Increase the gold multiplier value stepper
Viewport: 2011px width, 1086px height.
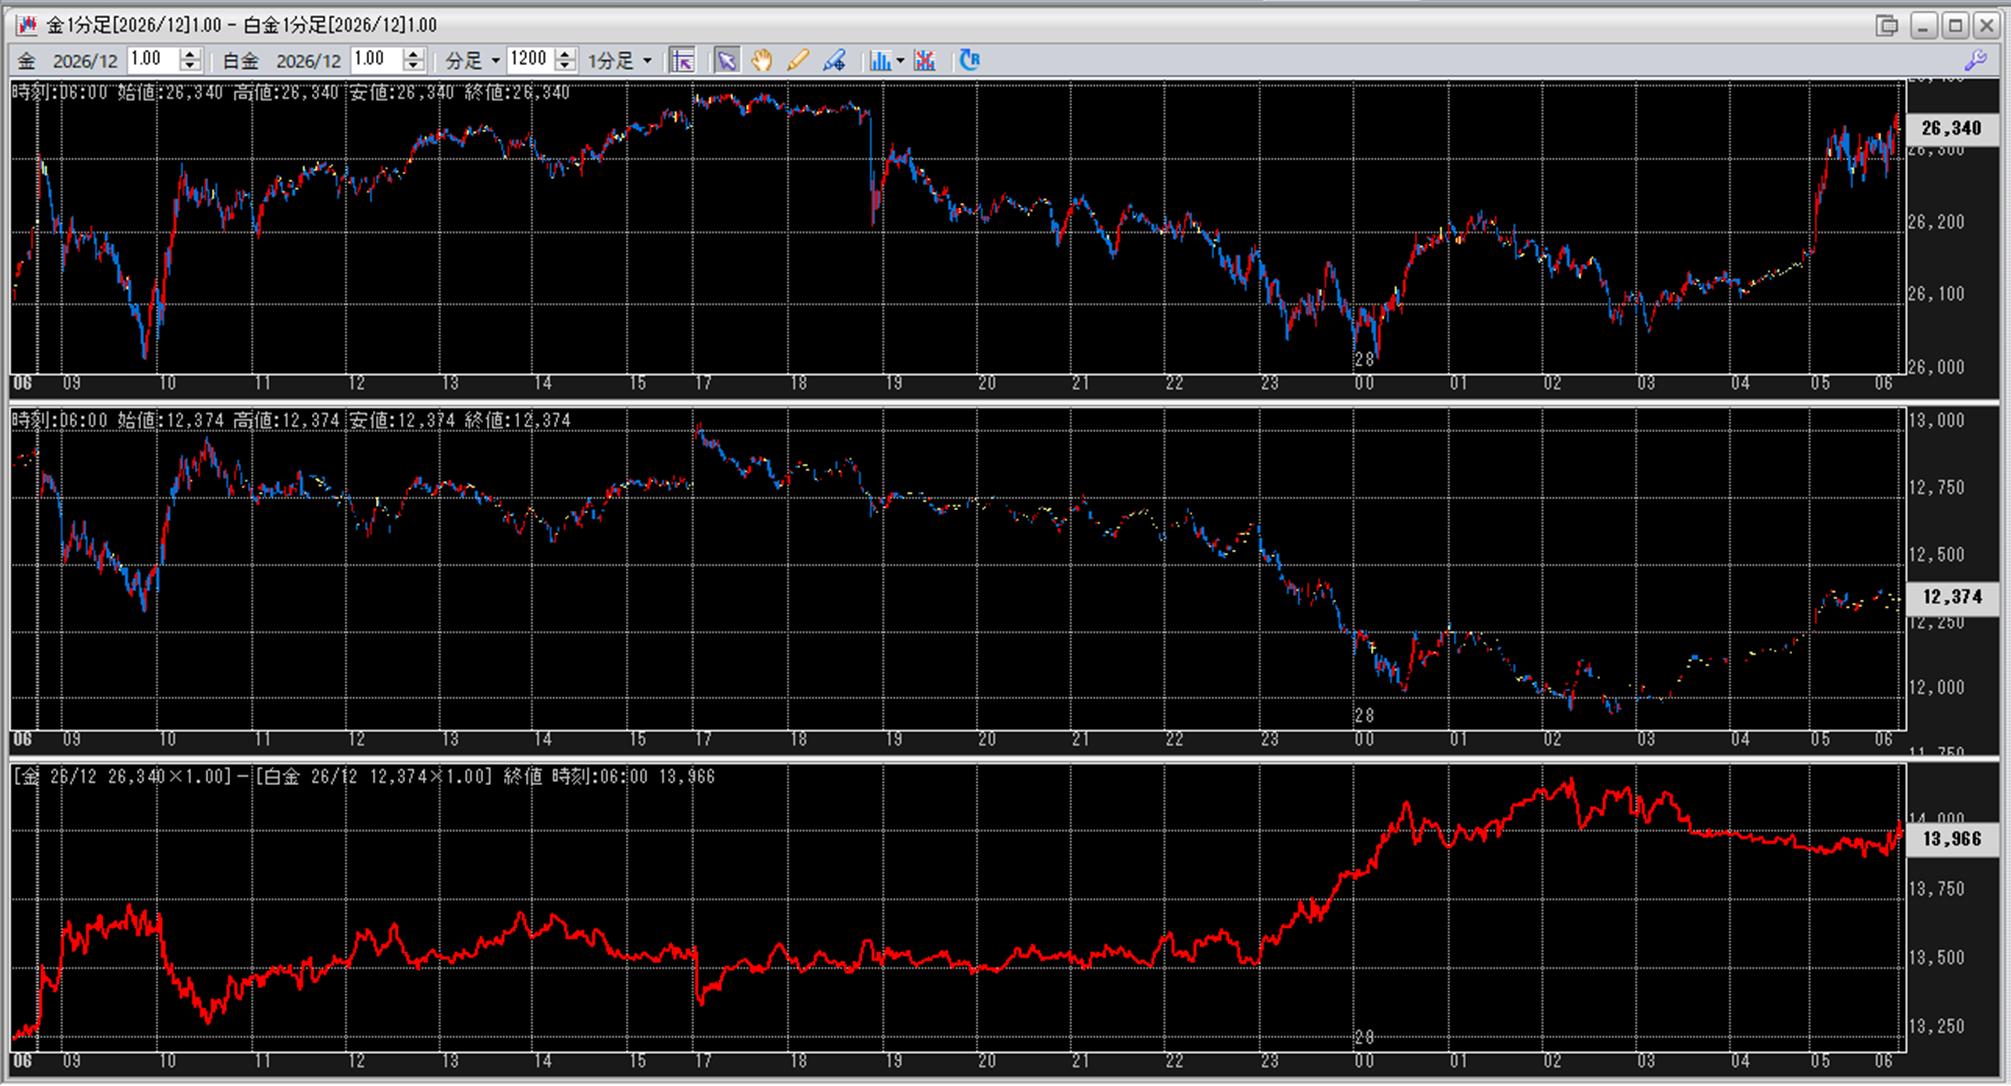point(190,54)
